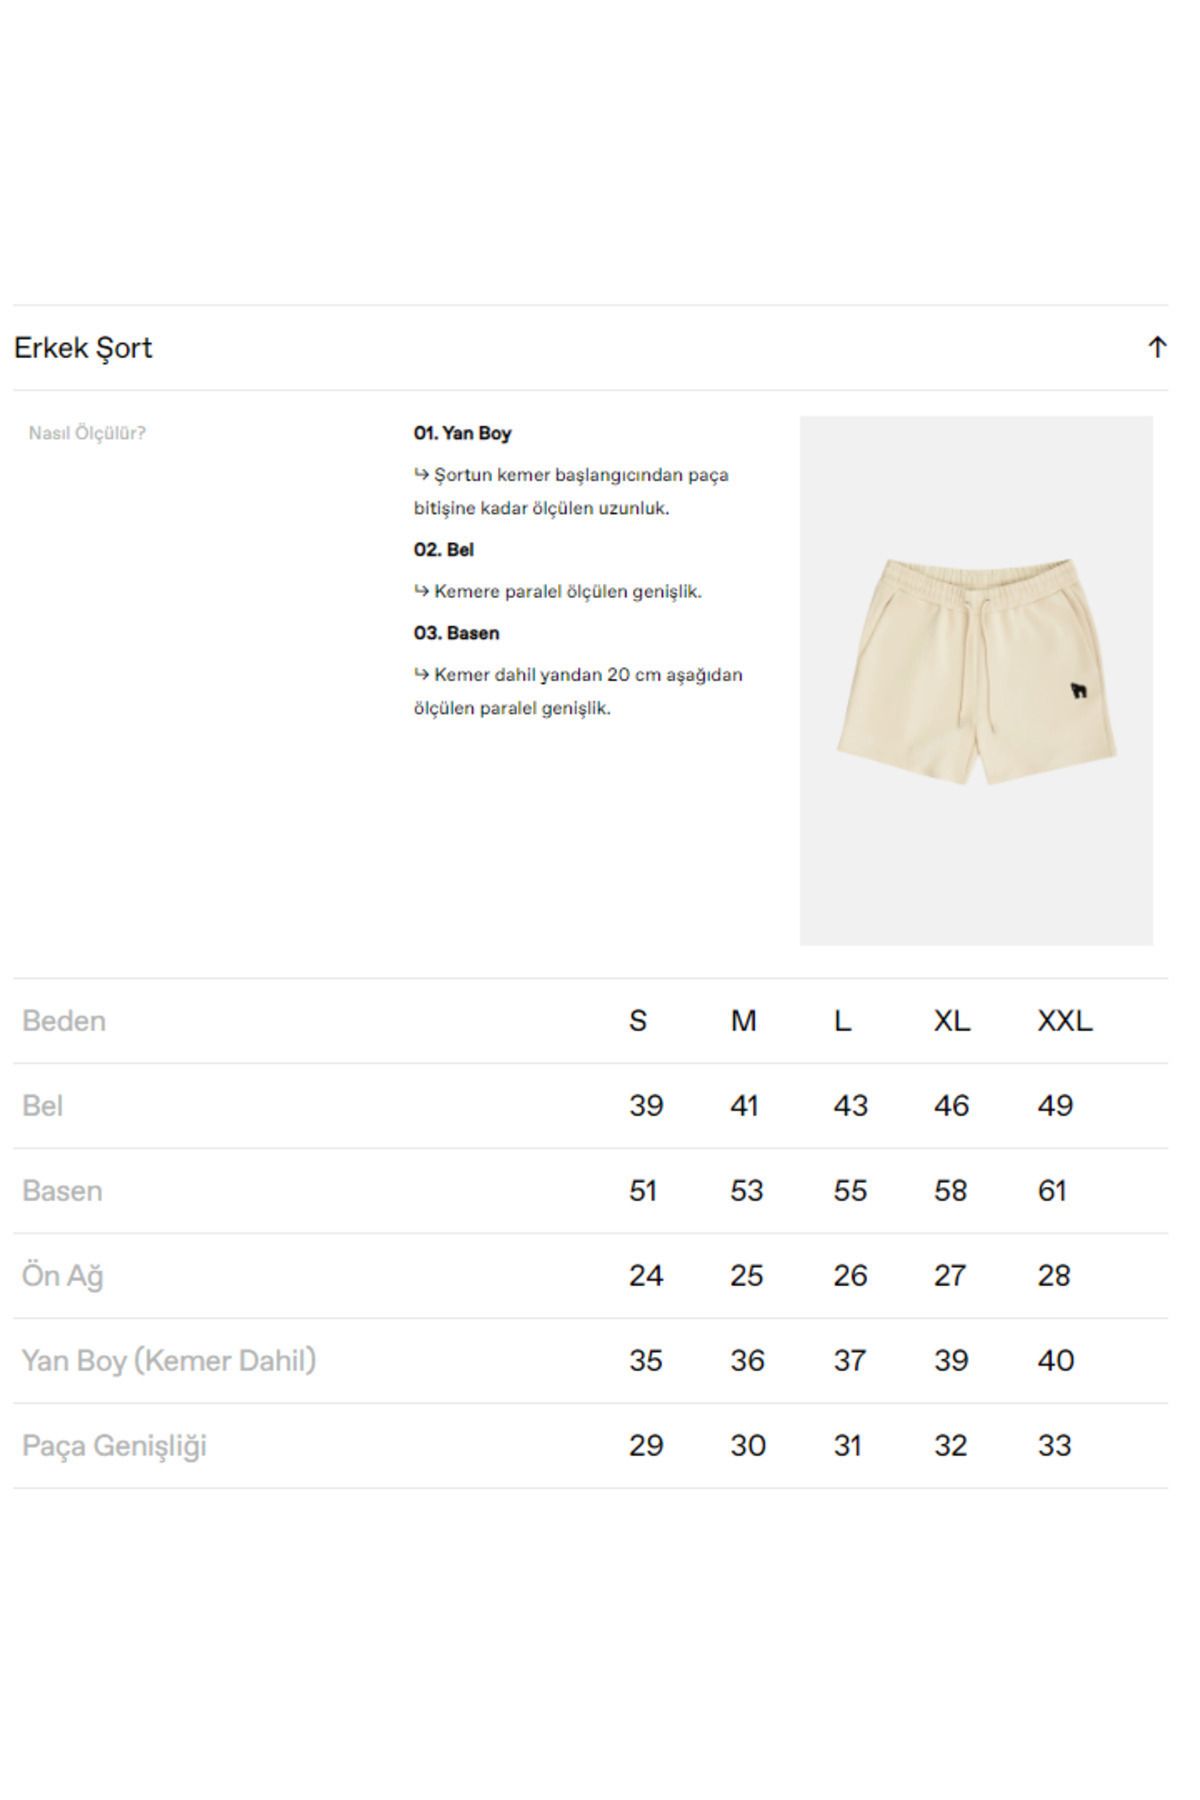Click the arrow icon before Kemer dahil text
This screenshot has width=1200, height=1800.
[x=421, y=674]
